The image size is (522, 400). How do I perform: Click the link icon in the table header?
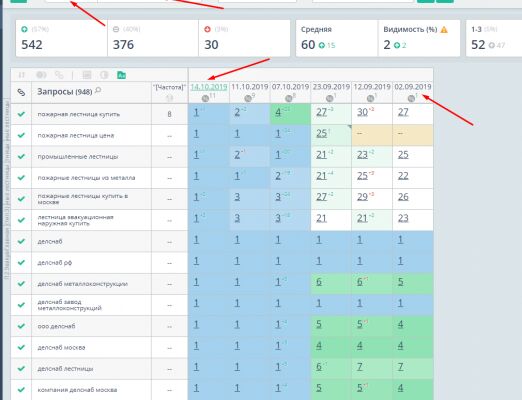click(x=21, y=92)
